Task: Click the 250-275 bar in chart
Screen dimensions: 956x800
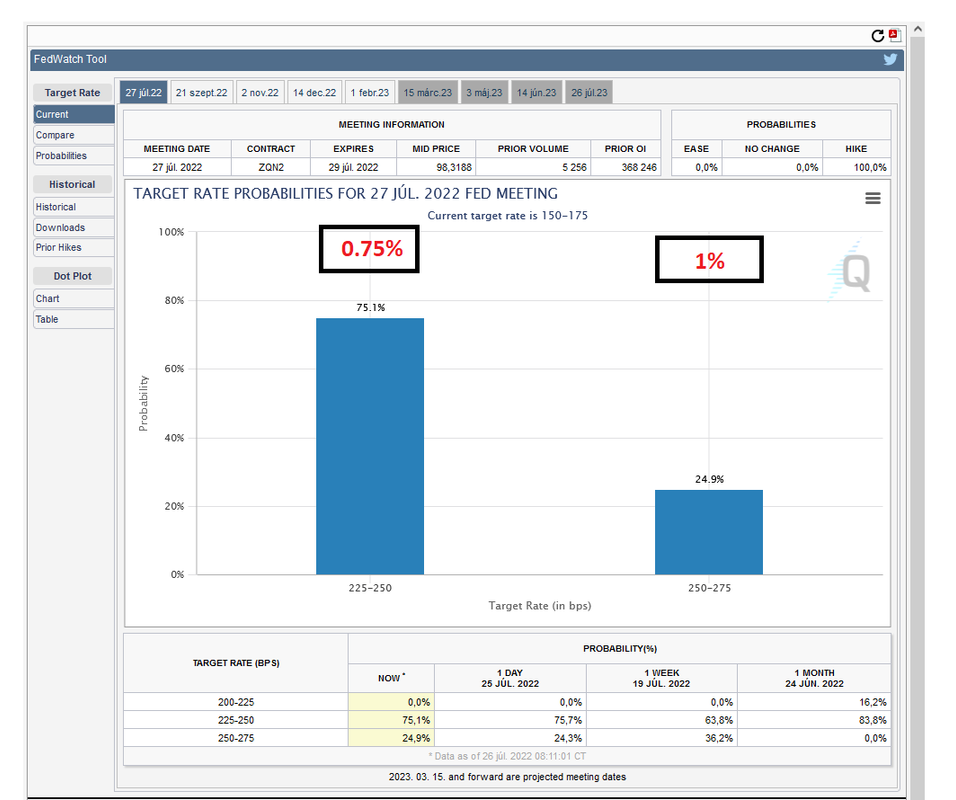Action: click(708, 532)
